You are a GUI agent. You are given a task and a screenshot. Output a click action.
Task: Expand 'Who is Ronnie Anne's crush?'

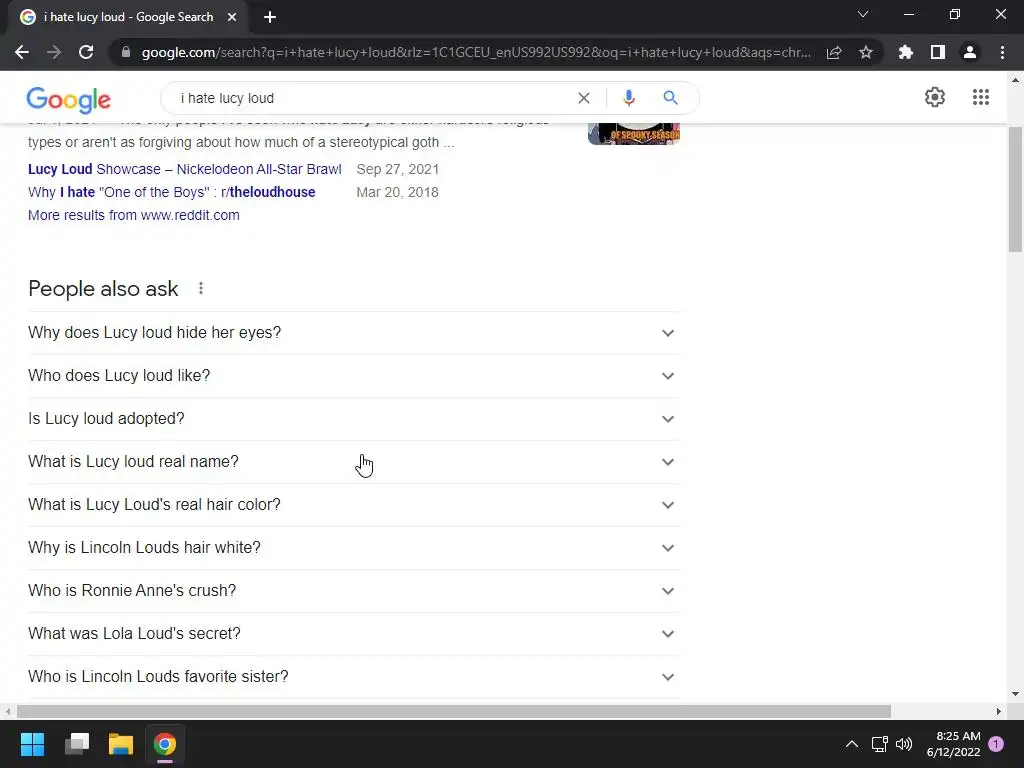click(x=354, y=591)
